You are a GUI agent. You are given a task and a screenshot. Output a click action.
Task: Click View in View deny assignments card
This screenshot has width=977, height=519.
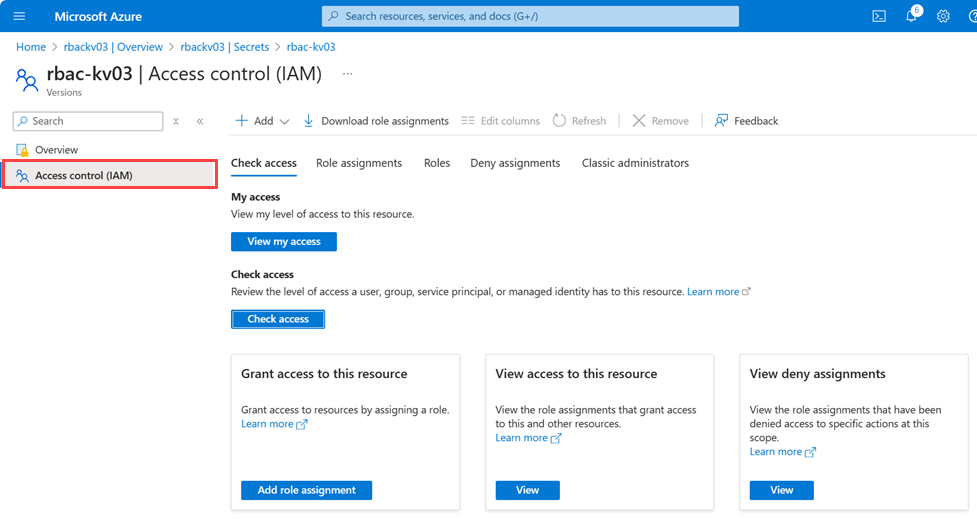(781, 490)
